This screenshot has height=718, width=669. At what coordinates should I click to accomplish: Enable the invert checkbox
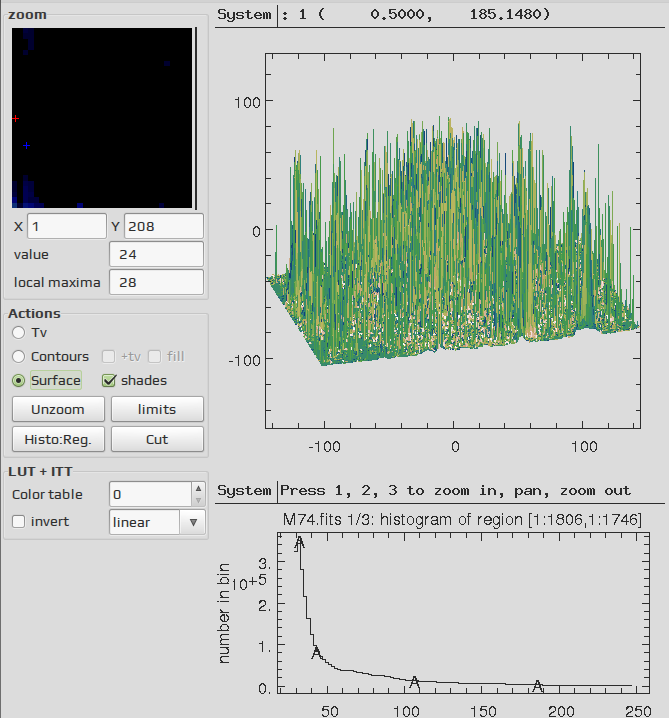click(18, 522)
